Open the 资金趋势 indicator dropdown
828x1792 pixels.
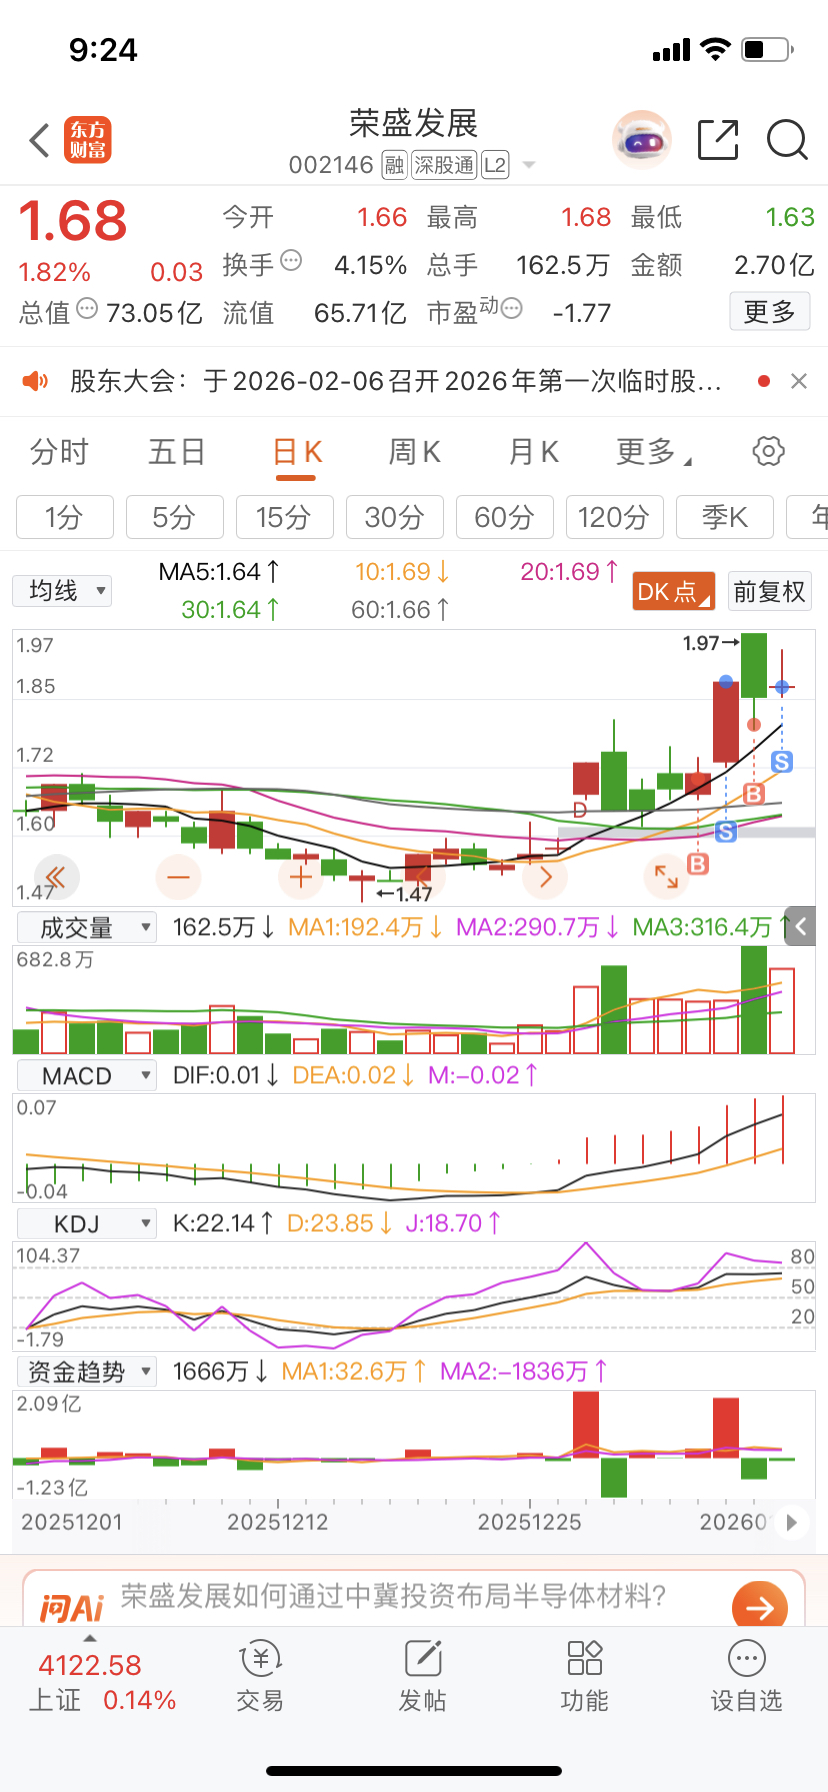pos(87,1371)
